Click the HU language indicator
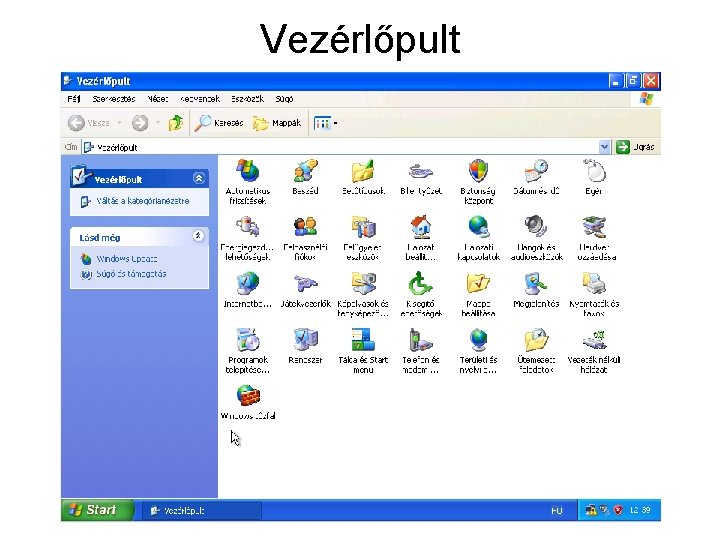720x540 pixels. (x=557, y=511)
